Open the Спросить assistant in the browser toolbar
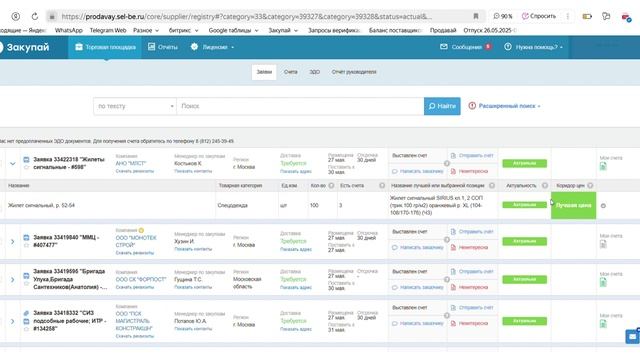 [538, 16]
